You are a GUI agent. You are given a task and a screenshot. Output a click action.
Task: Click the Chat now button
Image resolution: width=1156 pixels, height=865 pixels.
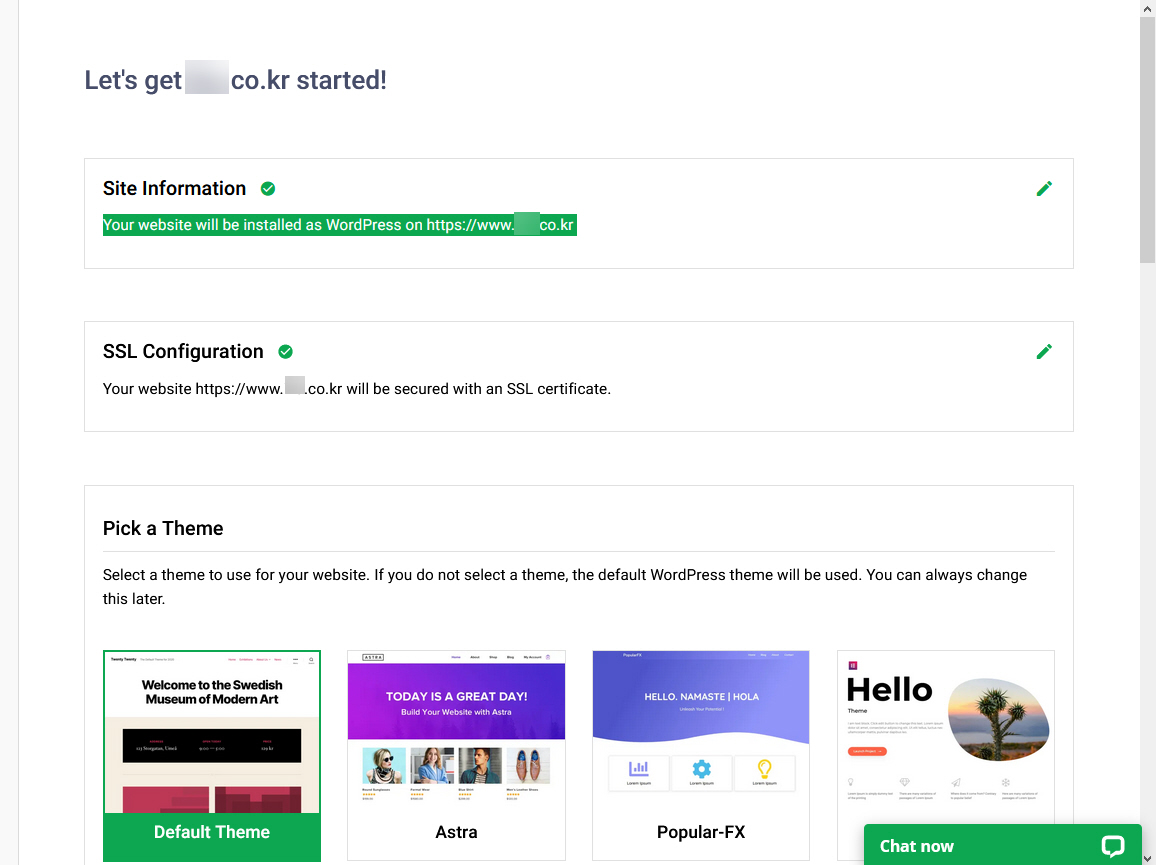(916, 846)
